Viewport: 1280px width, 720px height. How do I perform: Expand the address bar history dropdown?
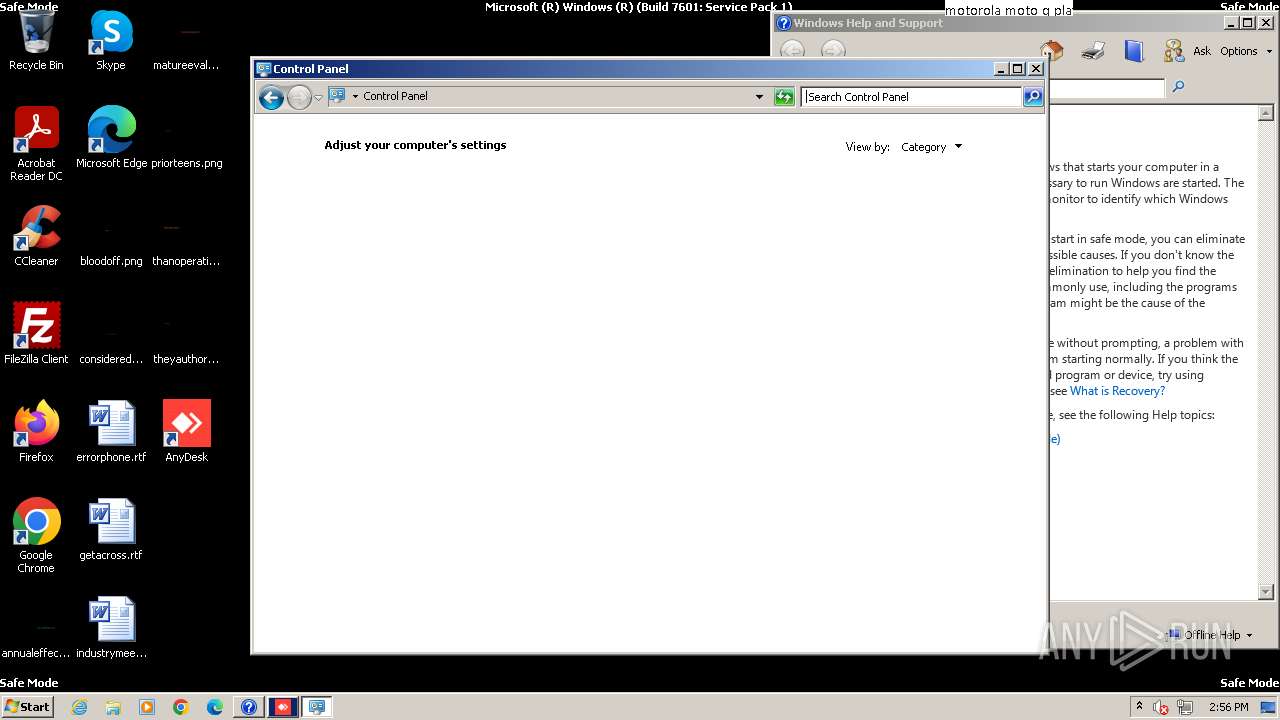[x=759, y=97]
